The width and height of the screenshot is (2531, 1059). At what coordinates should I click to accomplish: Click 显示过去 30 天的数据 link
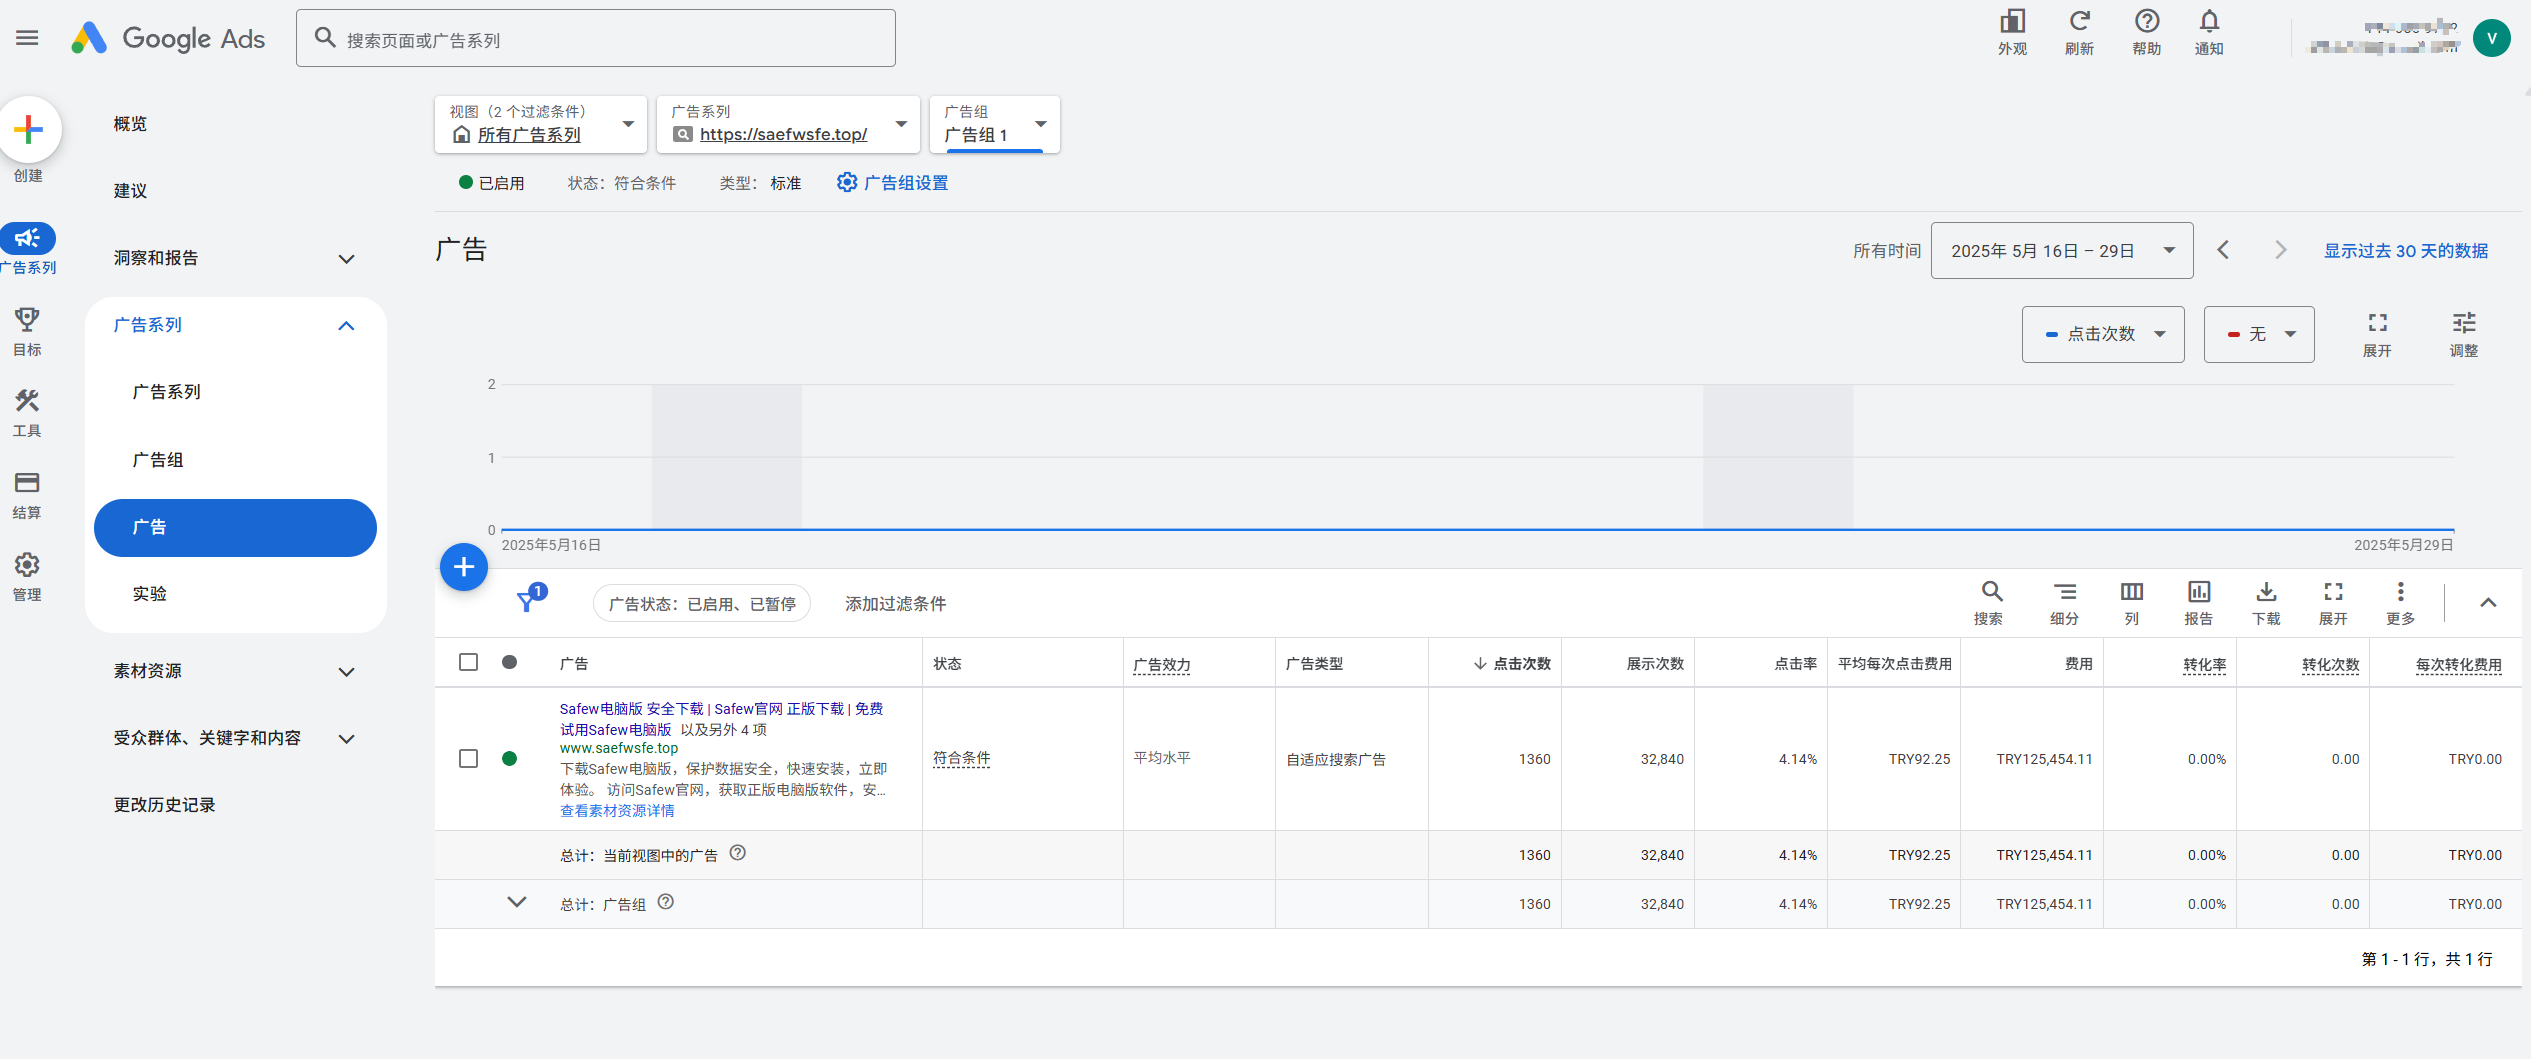point(2405,250)
